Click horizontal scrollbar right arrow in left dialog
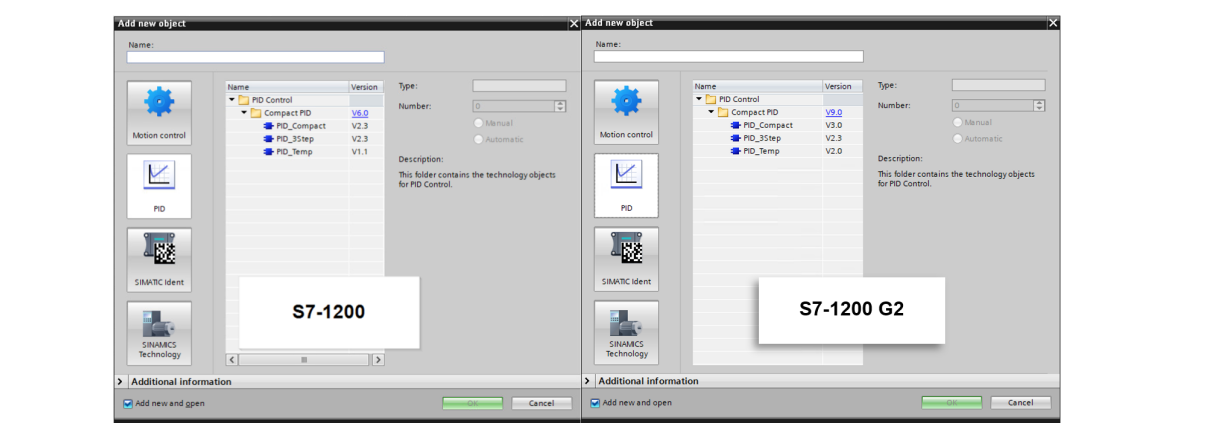The height and width of the screenshot is (438, 1224). tap(377, 359)
